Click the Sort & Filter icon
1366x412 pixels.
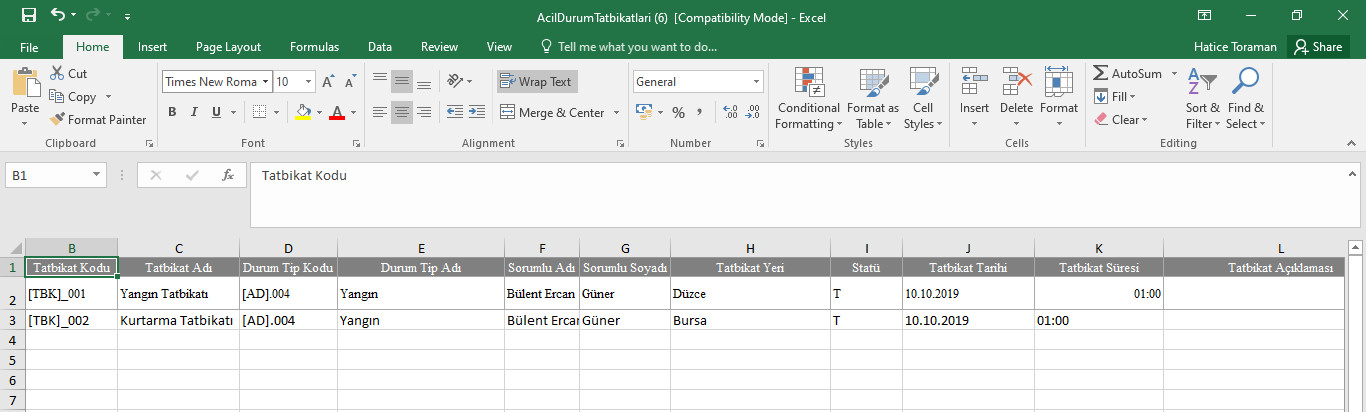tap(1201, 83)
